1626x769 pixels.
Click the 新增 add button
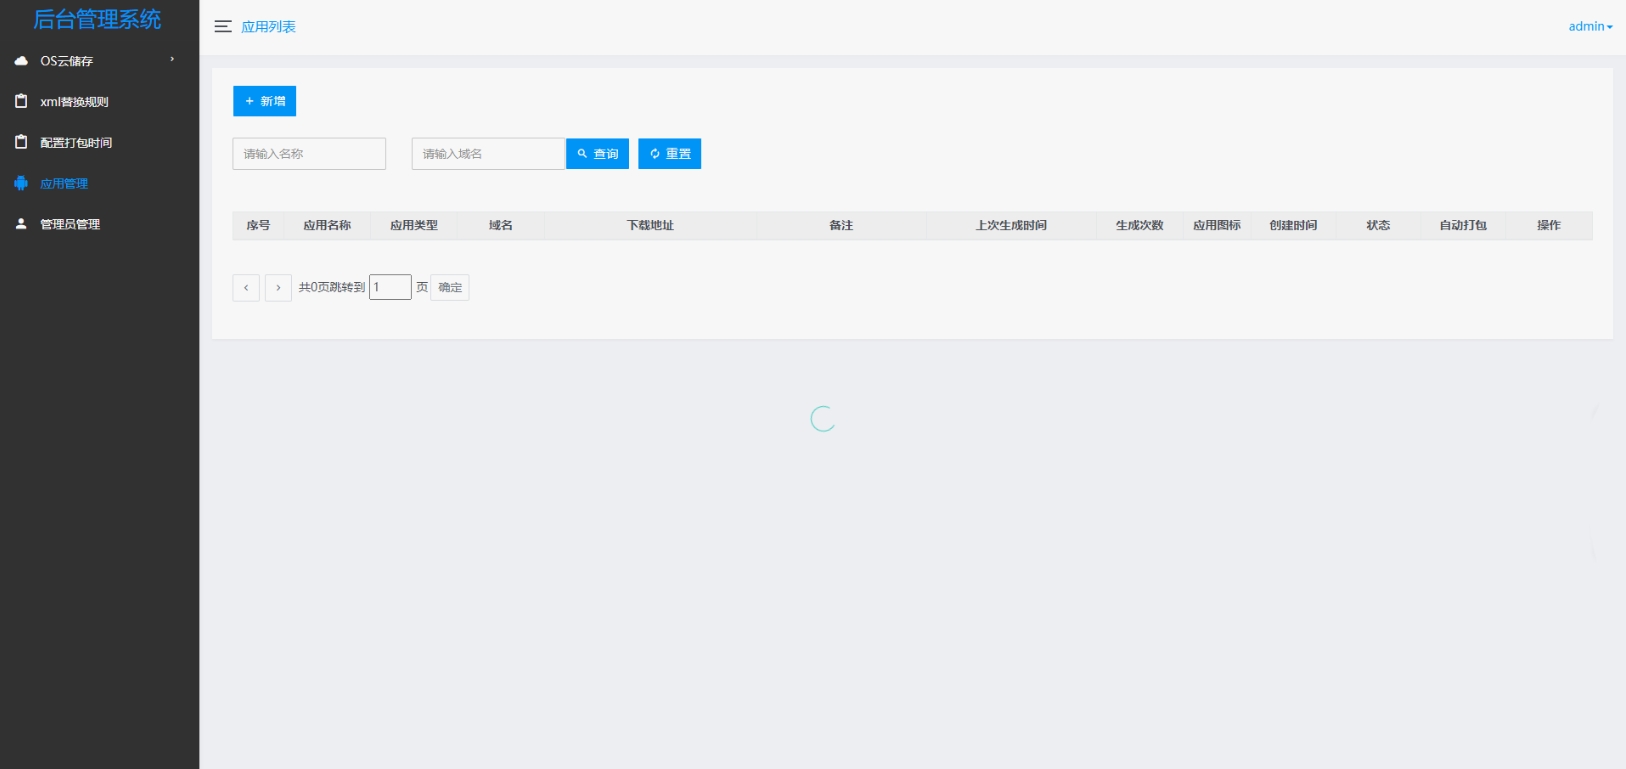point(264,101)
